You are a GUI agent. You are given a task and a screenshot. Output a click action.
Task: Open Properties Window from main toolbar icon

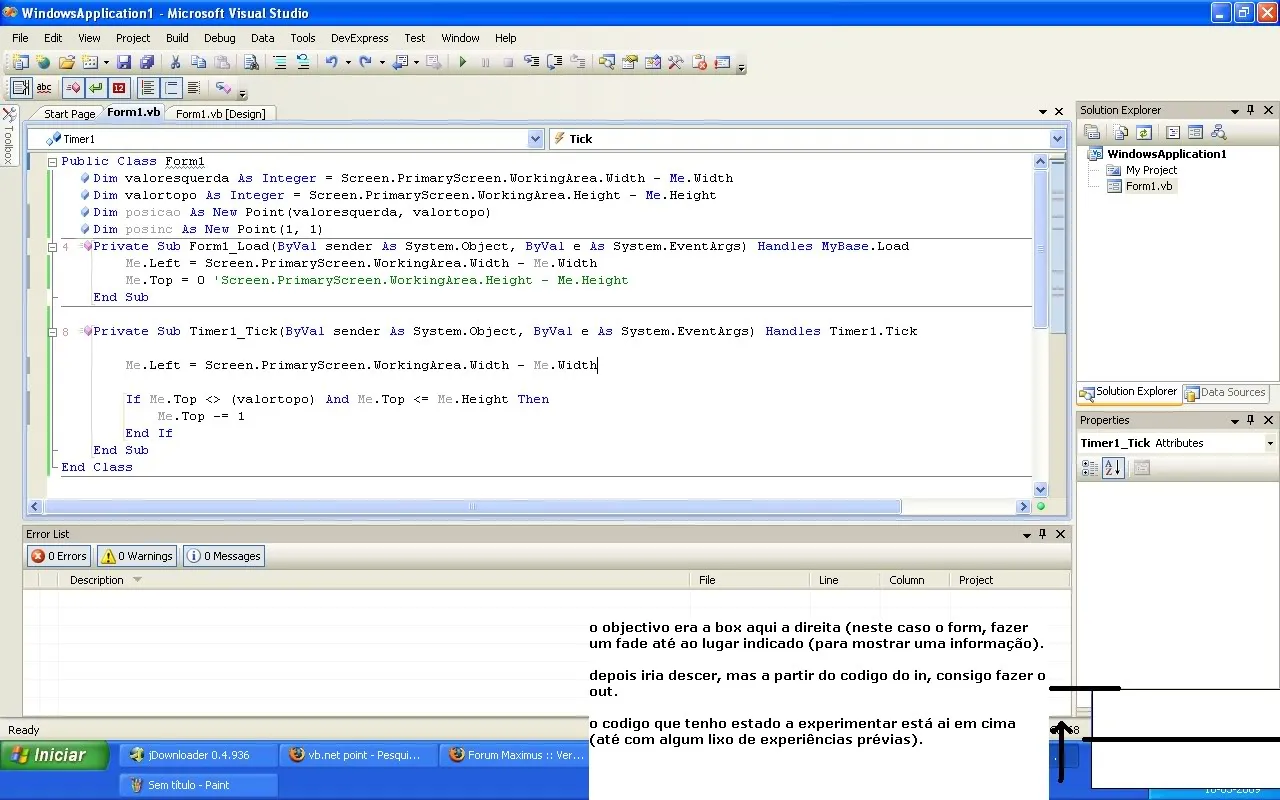[x=629, y=62]
